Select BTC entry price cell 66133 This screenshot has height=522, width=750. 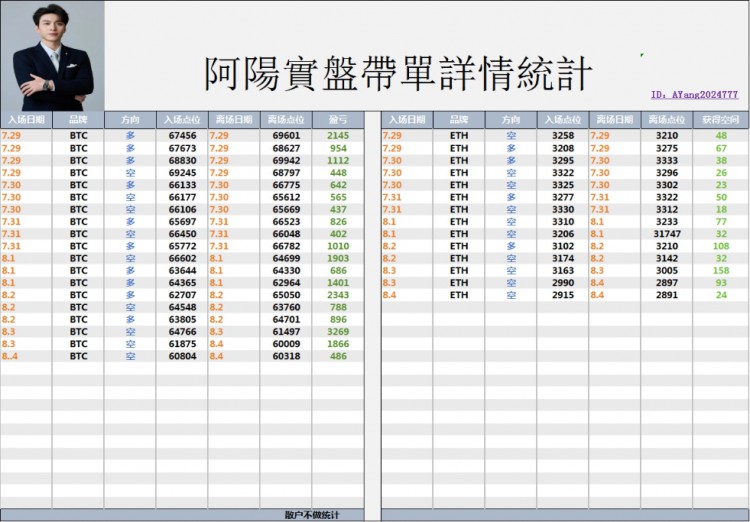(x=182, y=185)
